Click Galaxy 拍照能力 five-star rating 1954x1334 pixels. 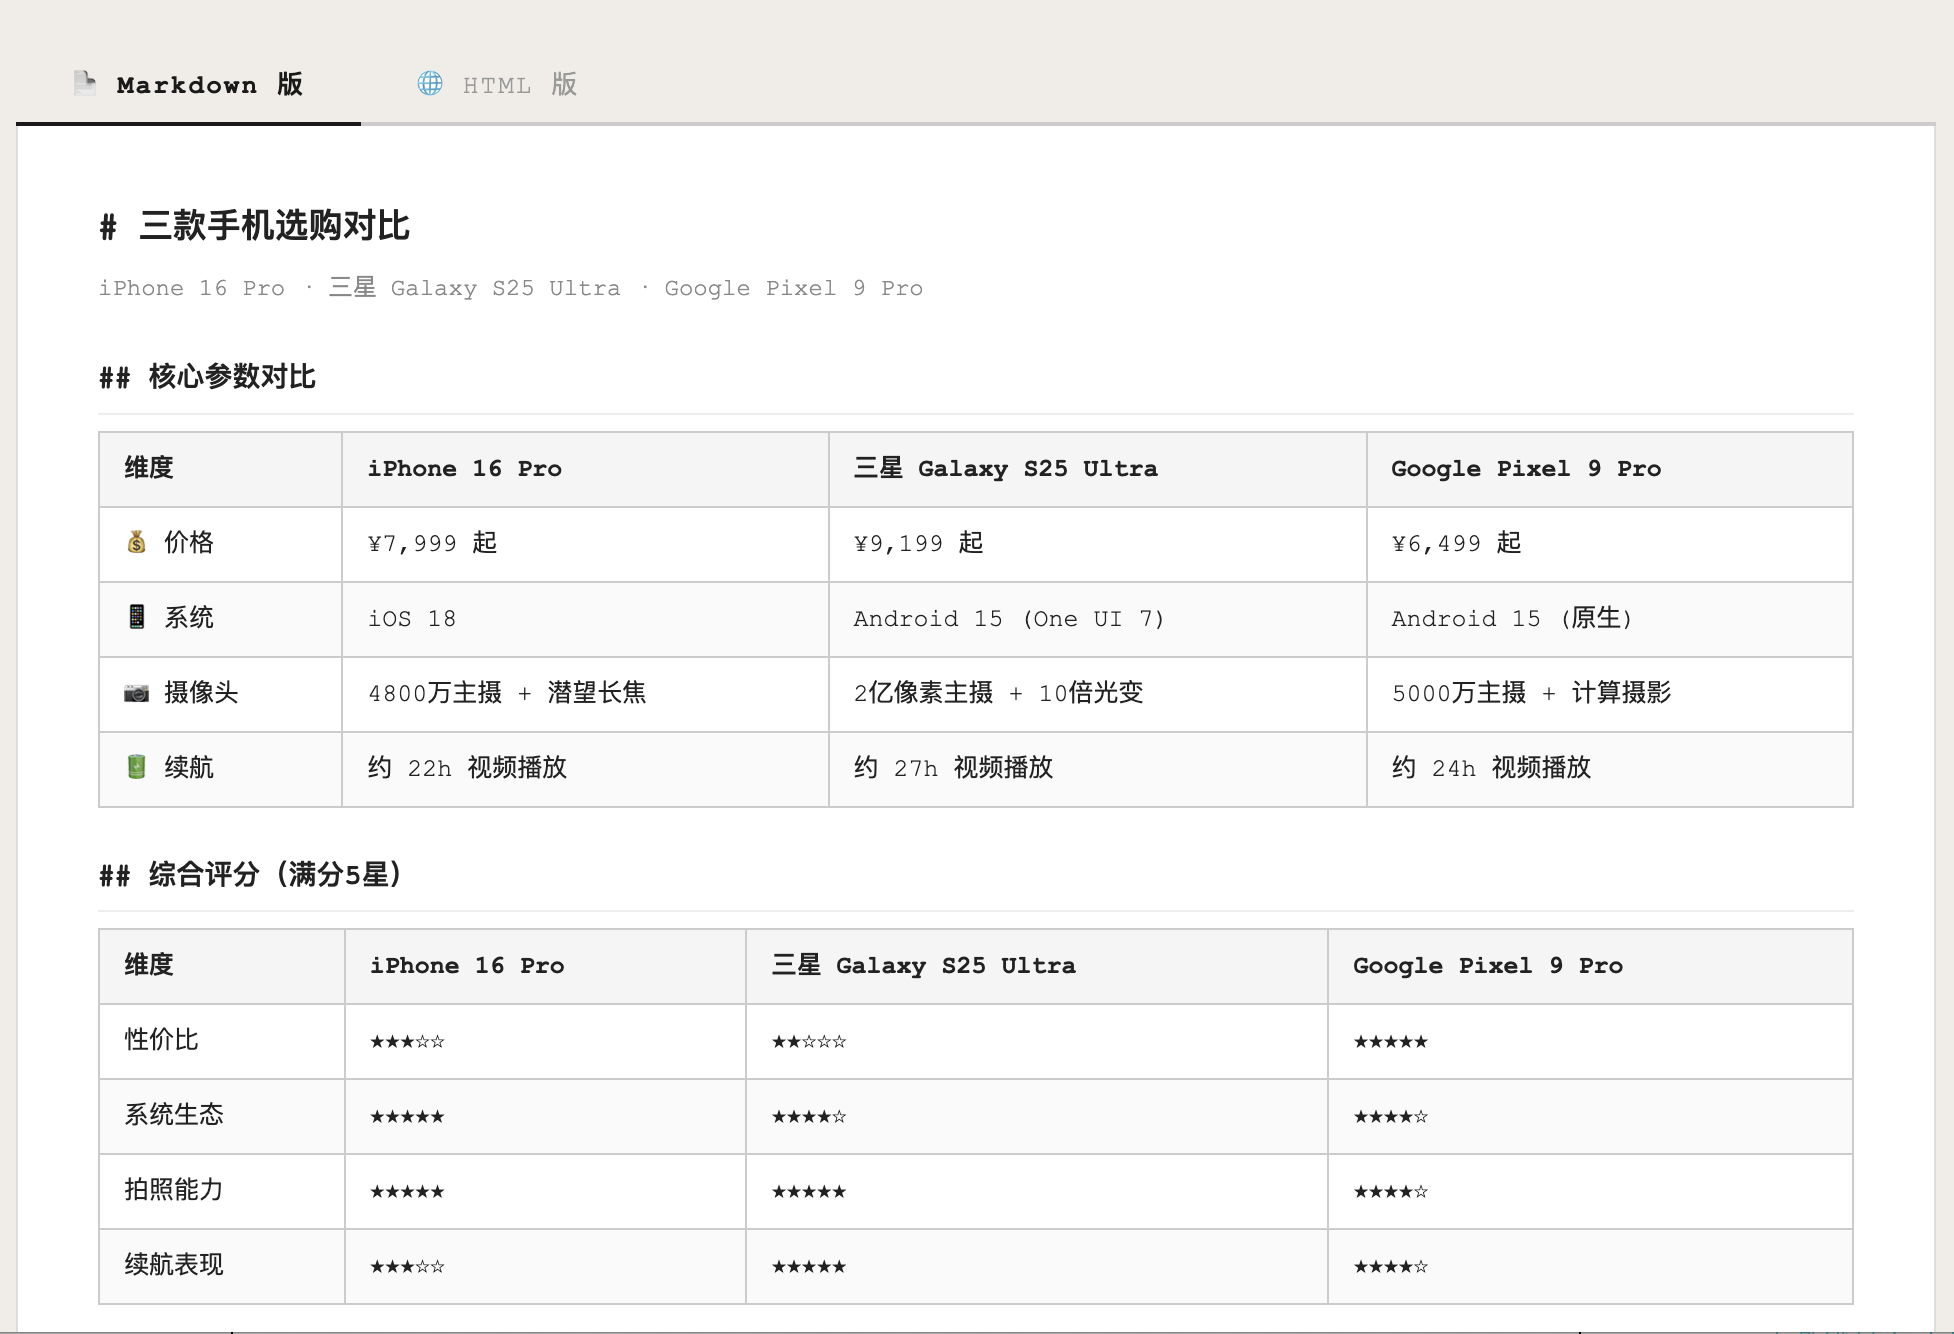tap(809, 1192)
